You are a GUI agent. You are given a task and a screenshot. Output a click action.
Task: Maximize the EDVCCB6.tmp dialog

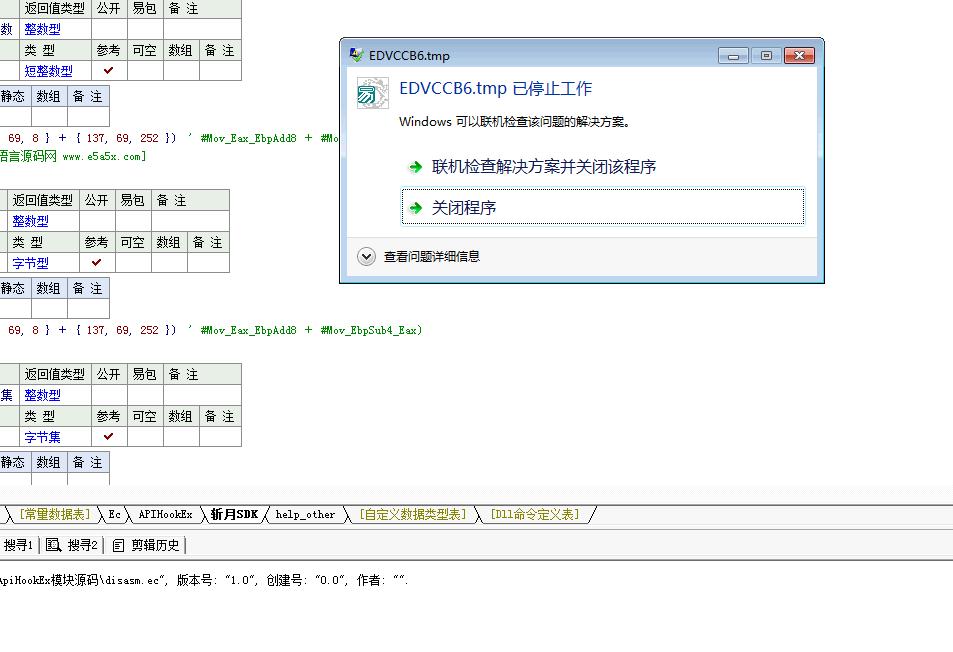click(x=766, y=56)
